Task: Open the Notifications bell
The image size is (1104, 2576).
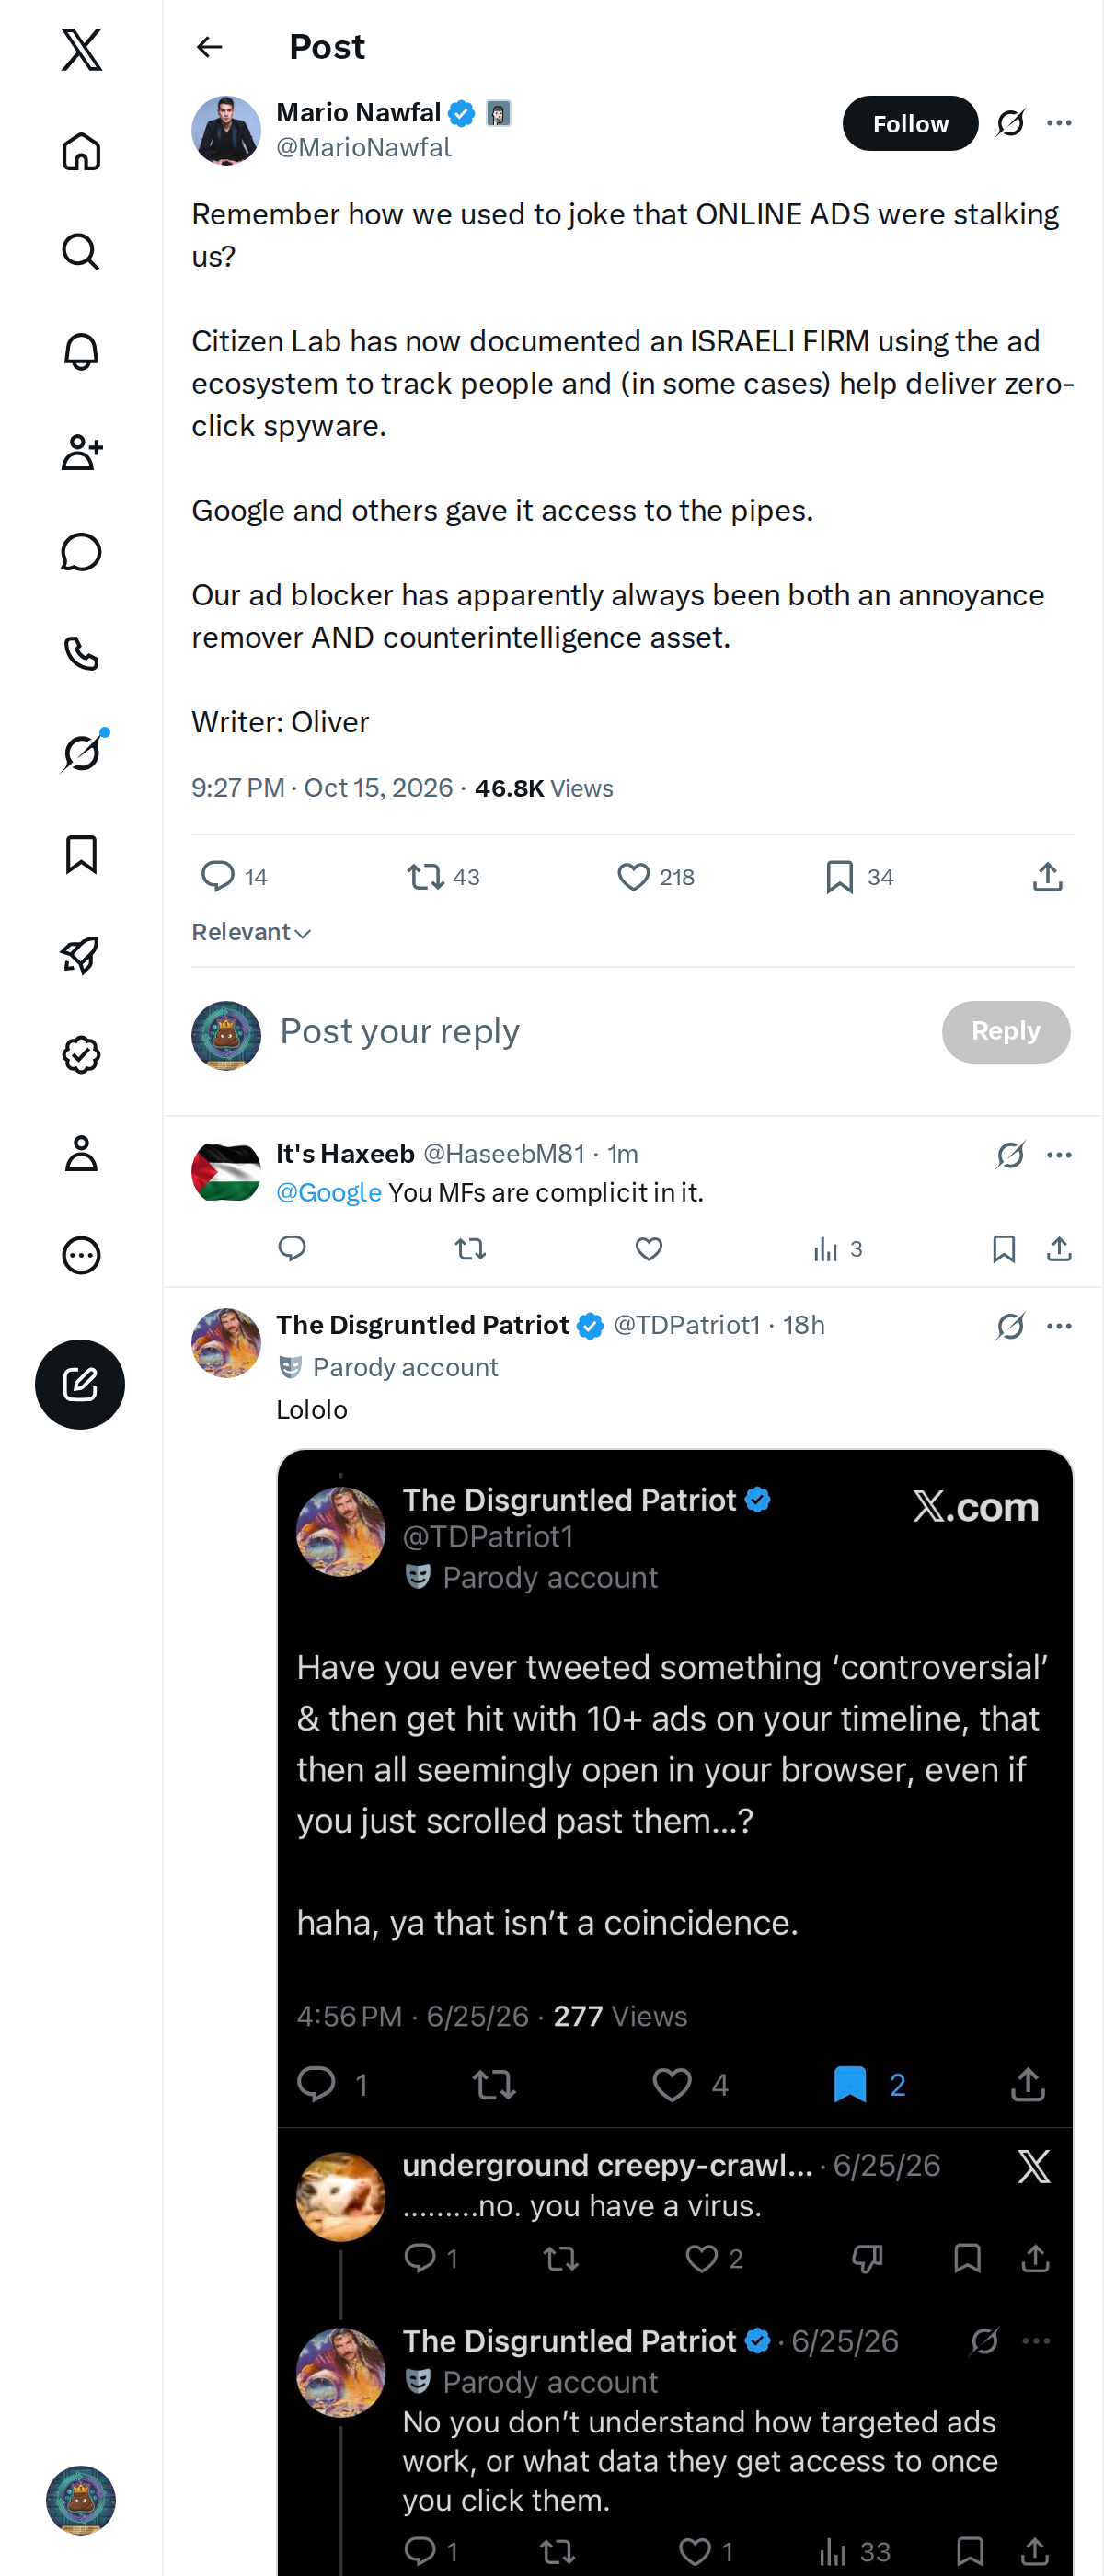Action: click(x=81, y=352)
